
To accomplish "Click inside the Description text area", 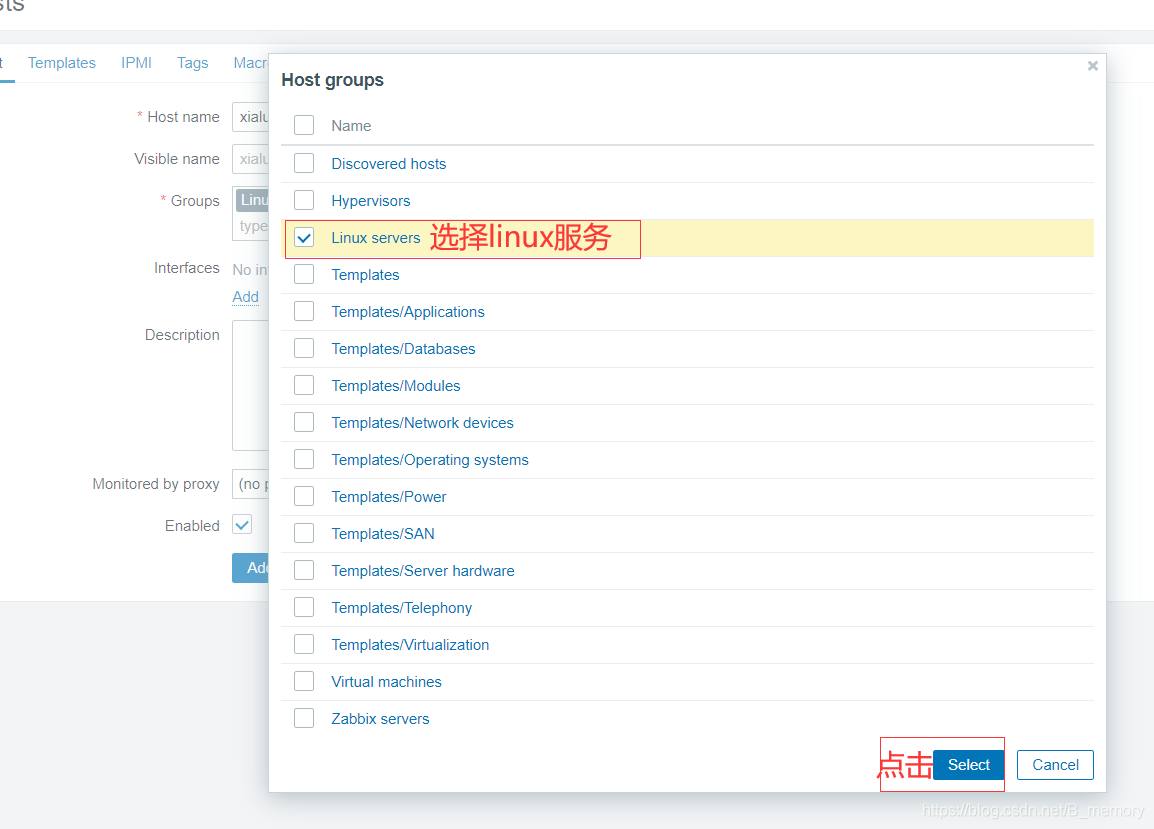I will 250,385.
